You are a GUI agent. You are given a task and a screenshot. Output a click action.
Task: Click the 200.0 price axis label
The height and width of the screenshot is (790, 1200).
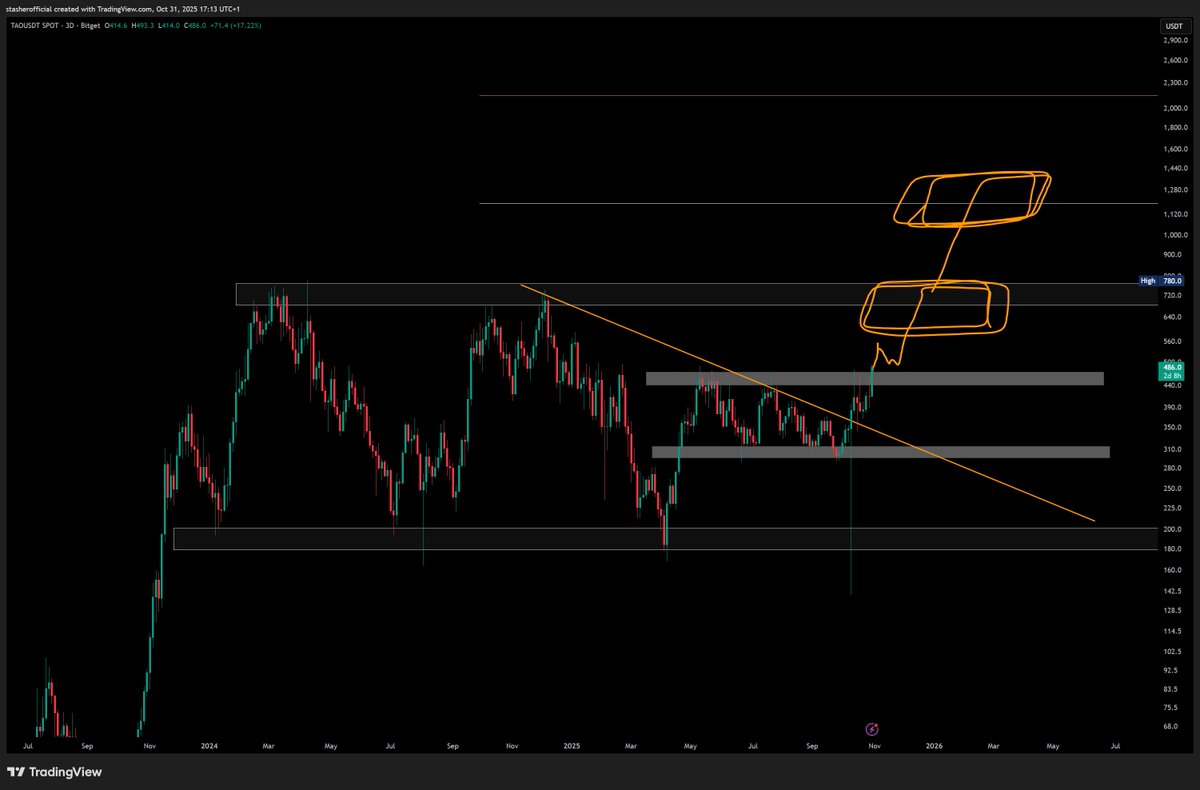coord(1174,529)
